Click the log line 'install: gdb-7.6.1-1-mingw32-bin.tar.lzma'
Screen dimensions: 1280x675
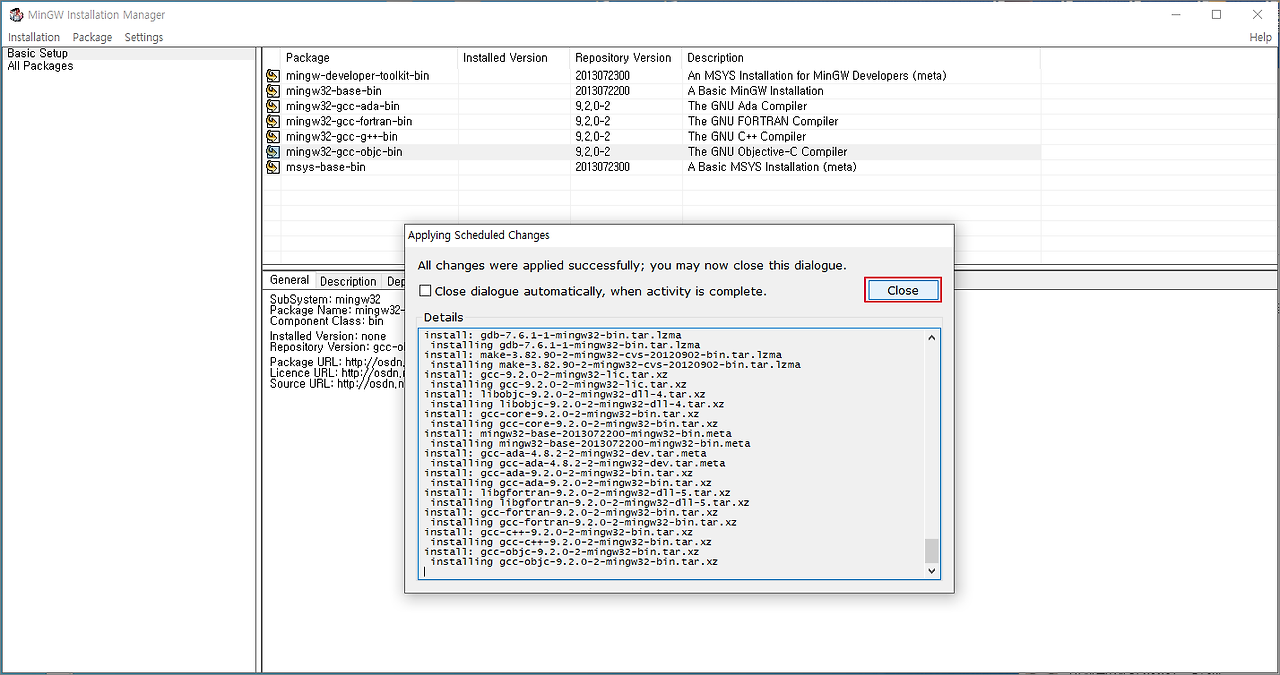(x=553, y=335)
